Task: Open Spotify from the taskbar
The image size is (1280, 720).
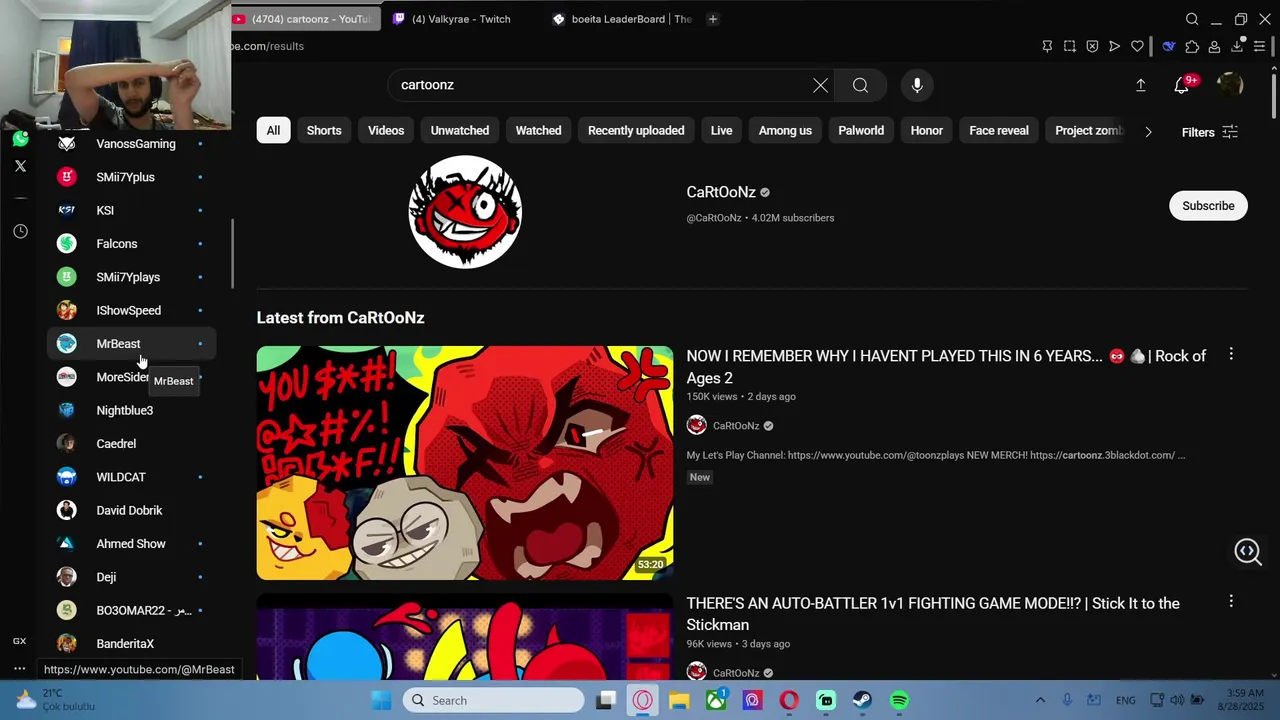Action: (x=899, y=700)
